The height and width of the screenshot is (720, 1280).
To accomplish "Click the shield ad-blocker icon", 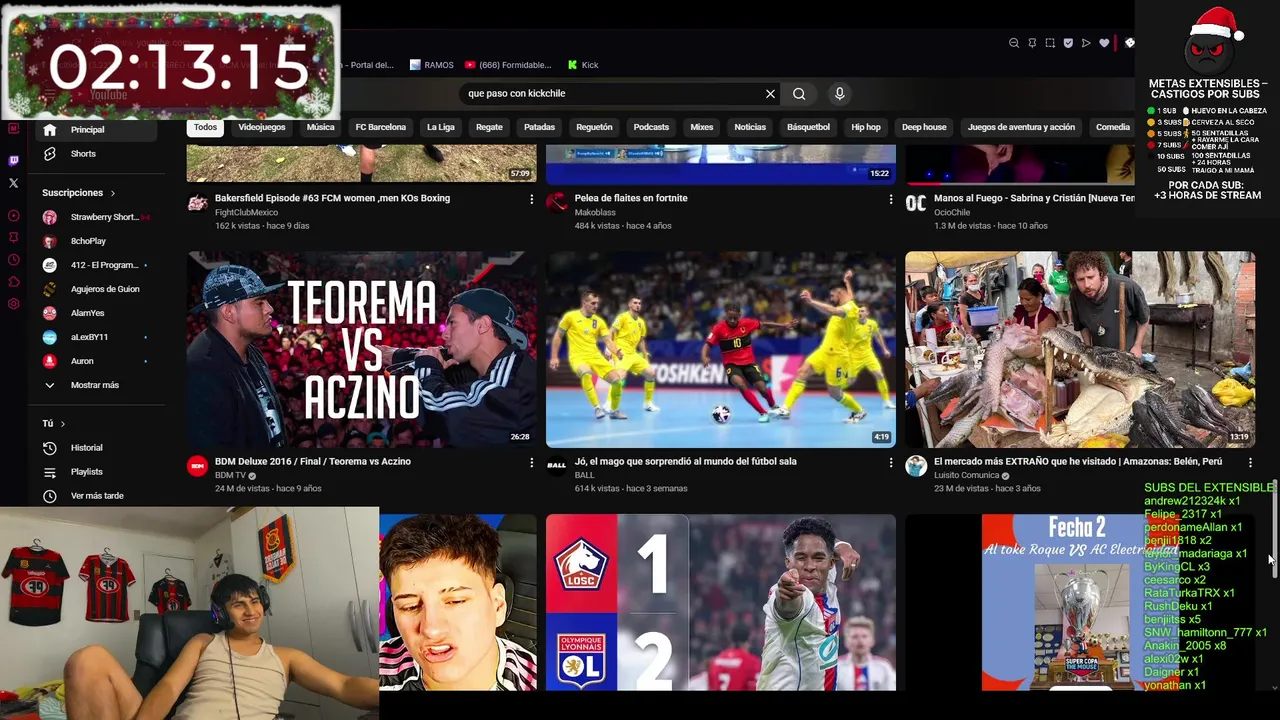I will [x=1068, y=43].
